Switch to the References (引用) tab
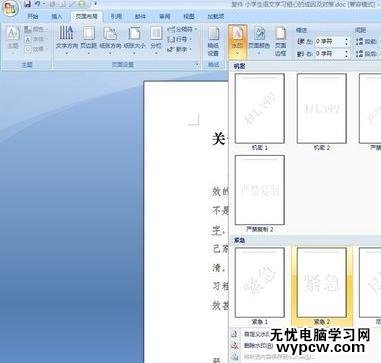The height and width of the screenshot is (363, 381). (116, 16)
